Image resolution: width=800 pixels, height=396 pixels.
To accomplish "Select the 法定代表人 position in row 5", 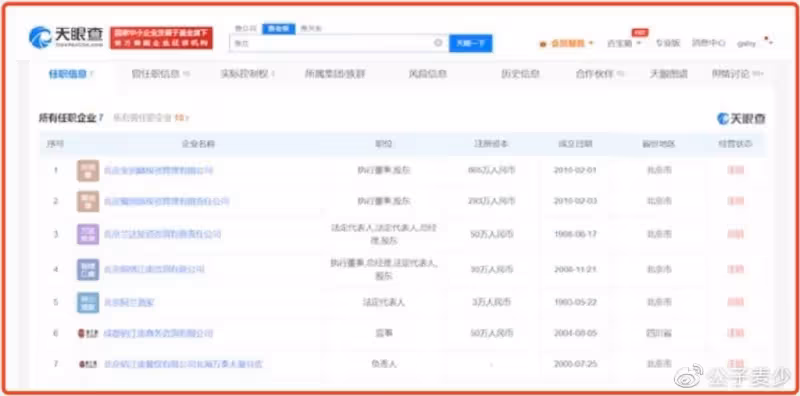I will click(384, 303).
